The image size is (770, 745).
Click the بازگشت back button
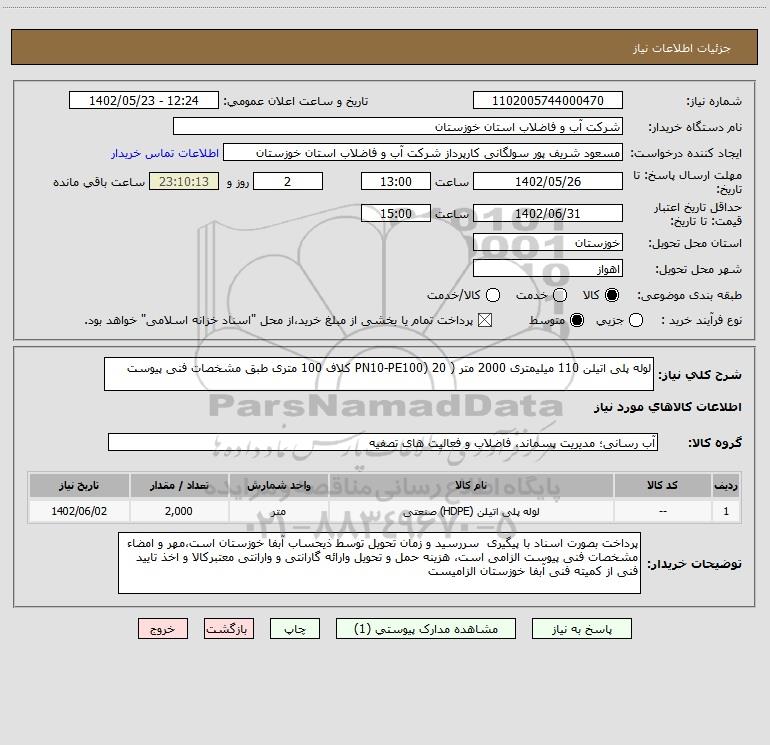229,629
